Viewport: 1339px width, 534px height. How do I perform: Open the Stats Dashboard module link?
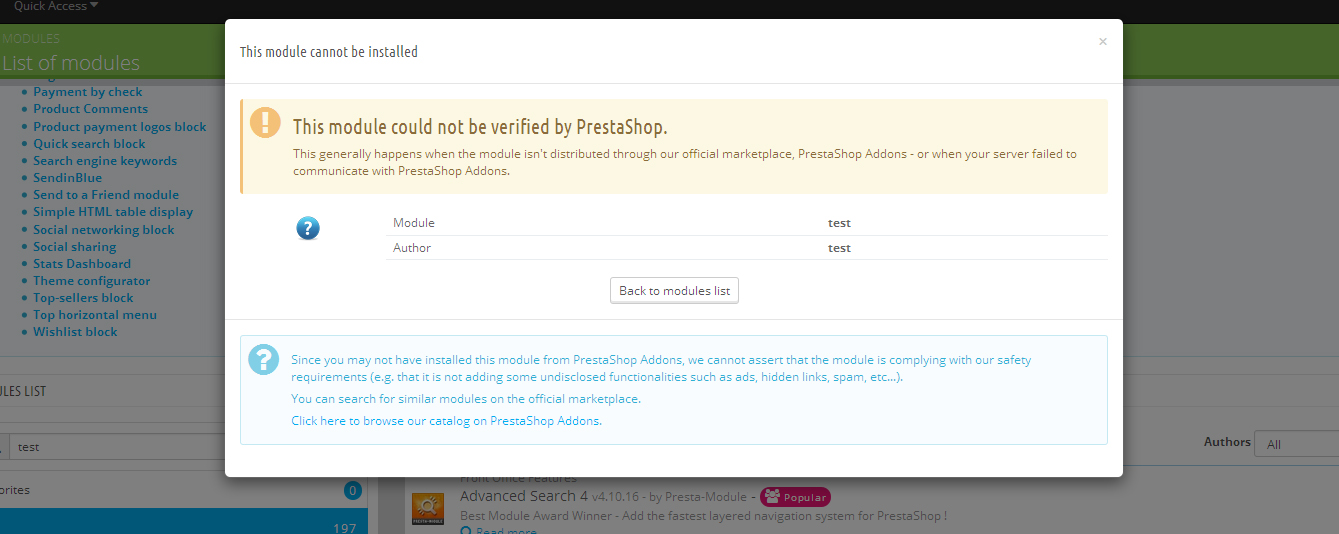click(x=82, y=264)
